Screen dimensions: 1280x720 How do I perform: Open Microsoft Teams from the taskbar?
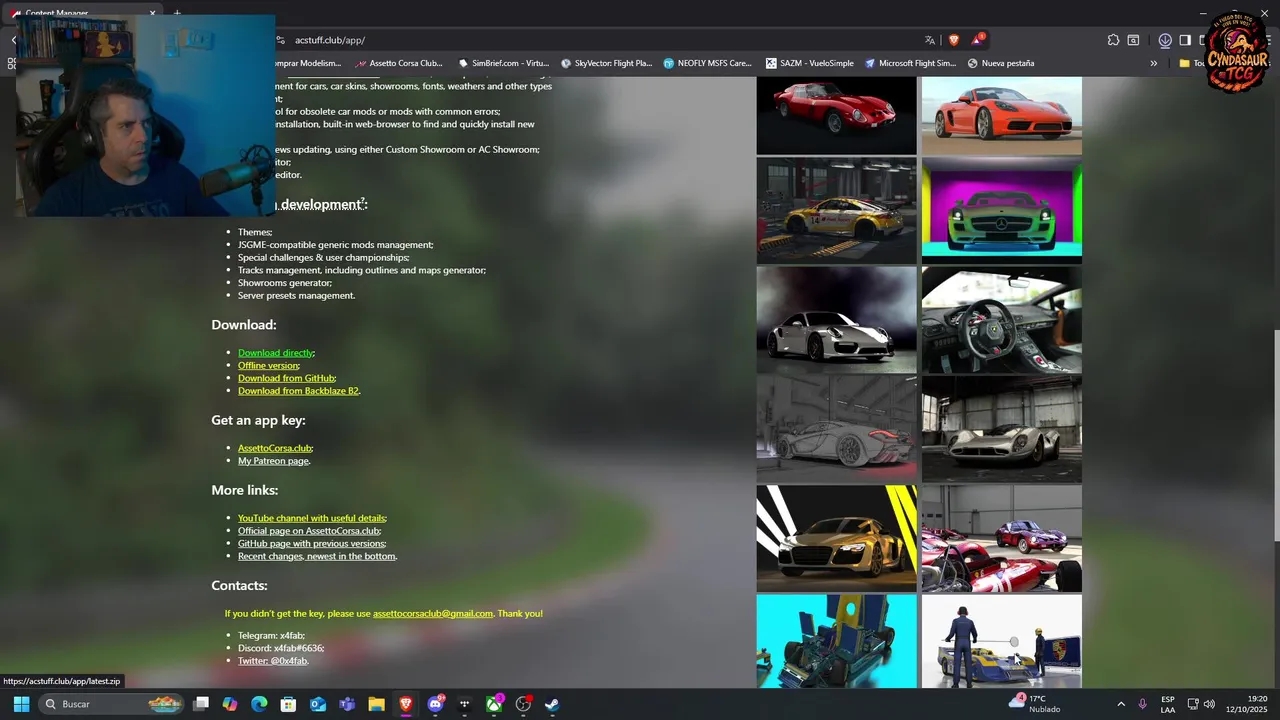tap(347, 704)
